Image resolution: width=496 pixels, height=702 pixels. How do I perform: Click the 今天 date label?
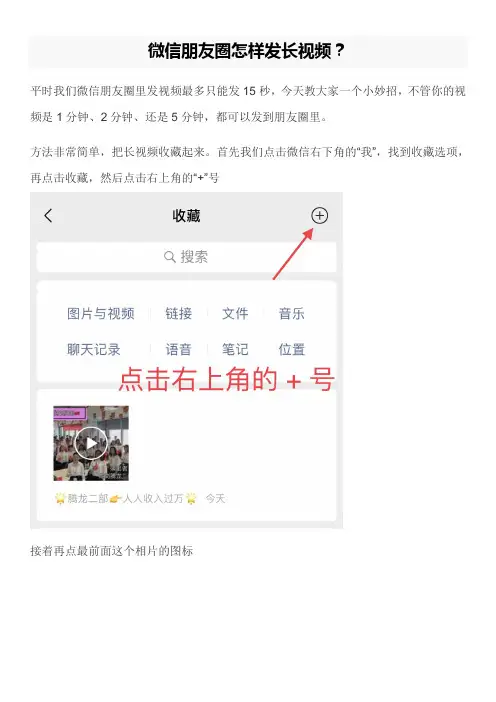click(215, 498)
